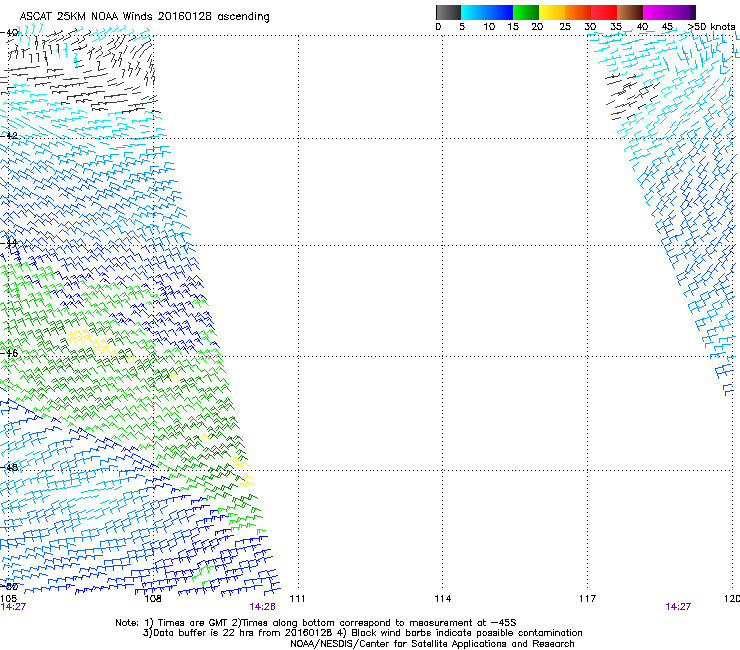Select the yellow 20–25 knots color bar segment
Viewport: 740px width, 650px height.
point(552,12)
